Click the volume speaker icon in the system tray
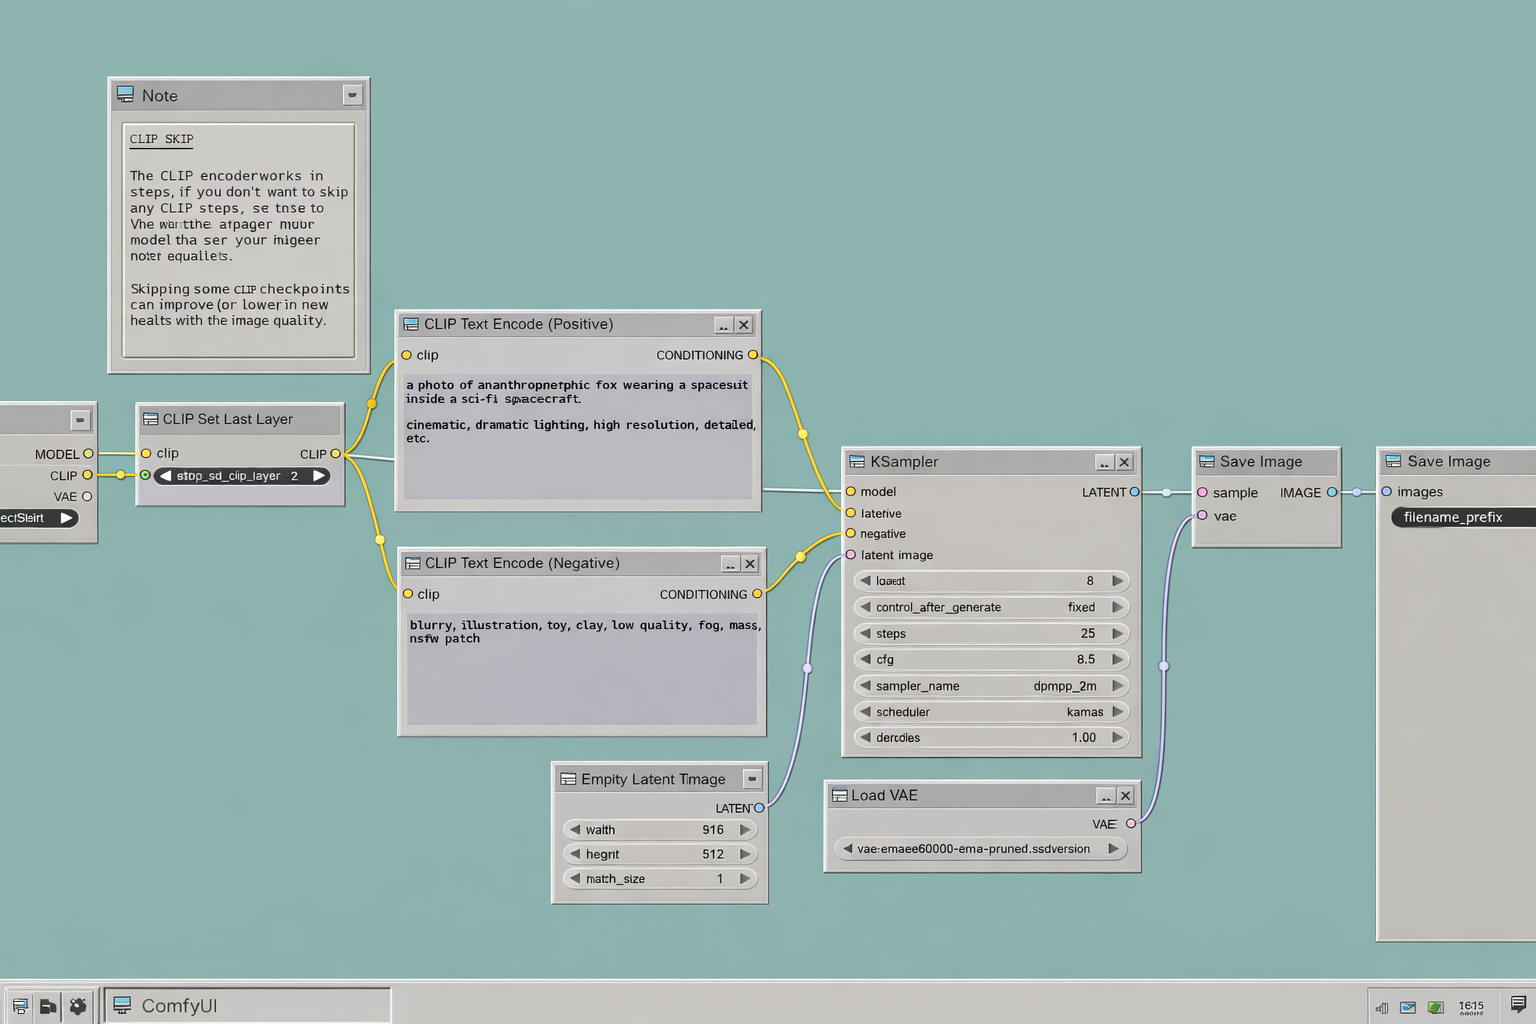The height and width of the screenshot is (1024, 1536). tap(1382, 1007)
